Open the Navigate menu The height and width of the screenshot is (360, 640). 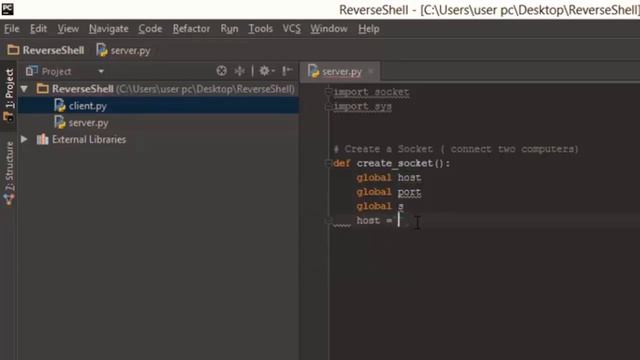click(109, 29)
